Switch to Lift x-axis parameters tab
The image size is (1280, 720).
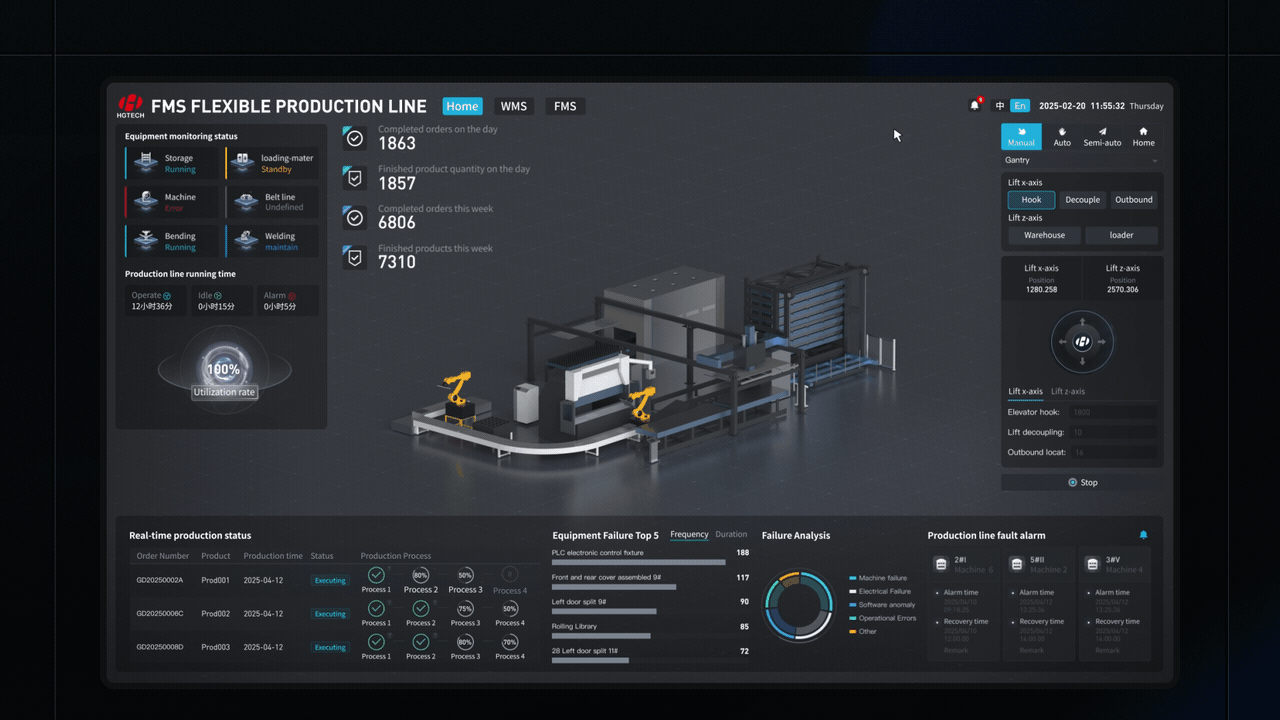click(1025, 392)
